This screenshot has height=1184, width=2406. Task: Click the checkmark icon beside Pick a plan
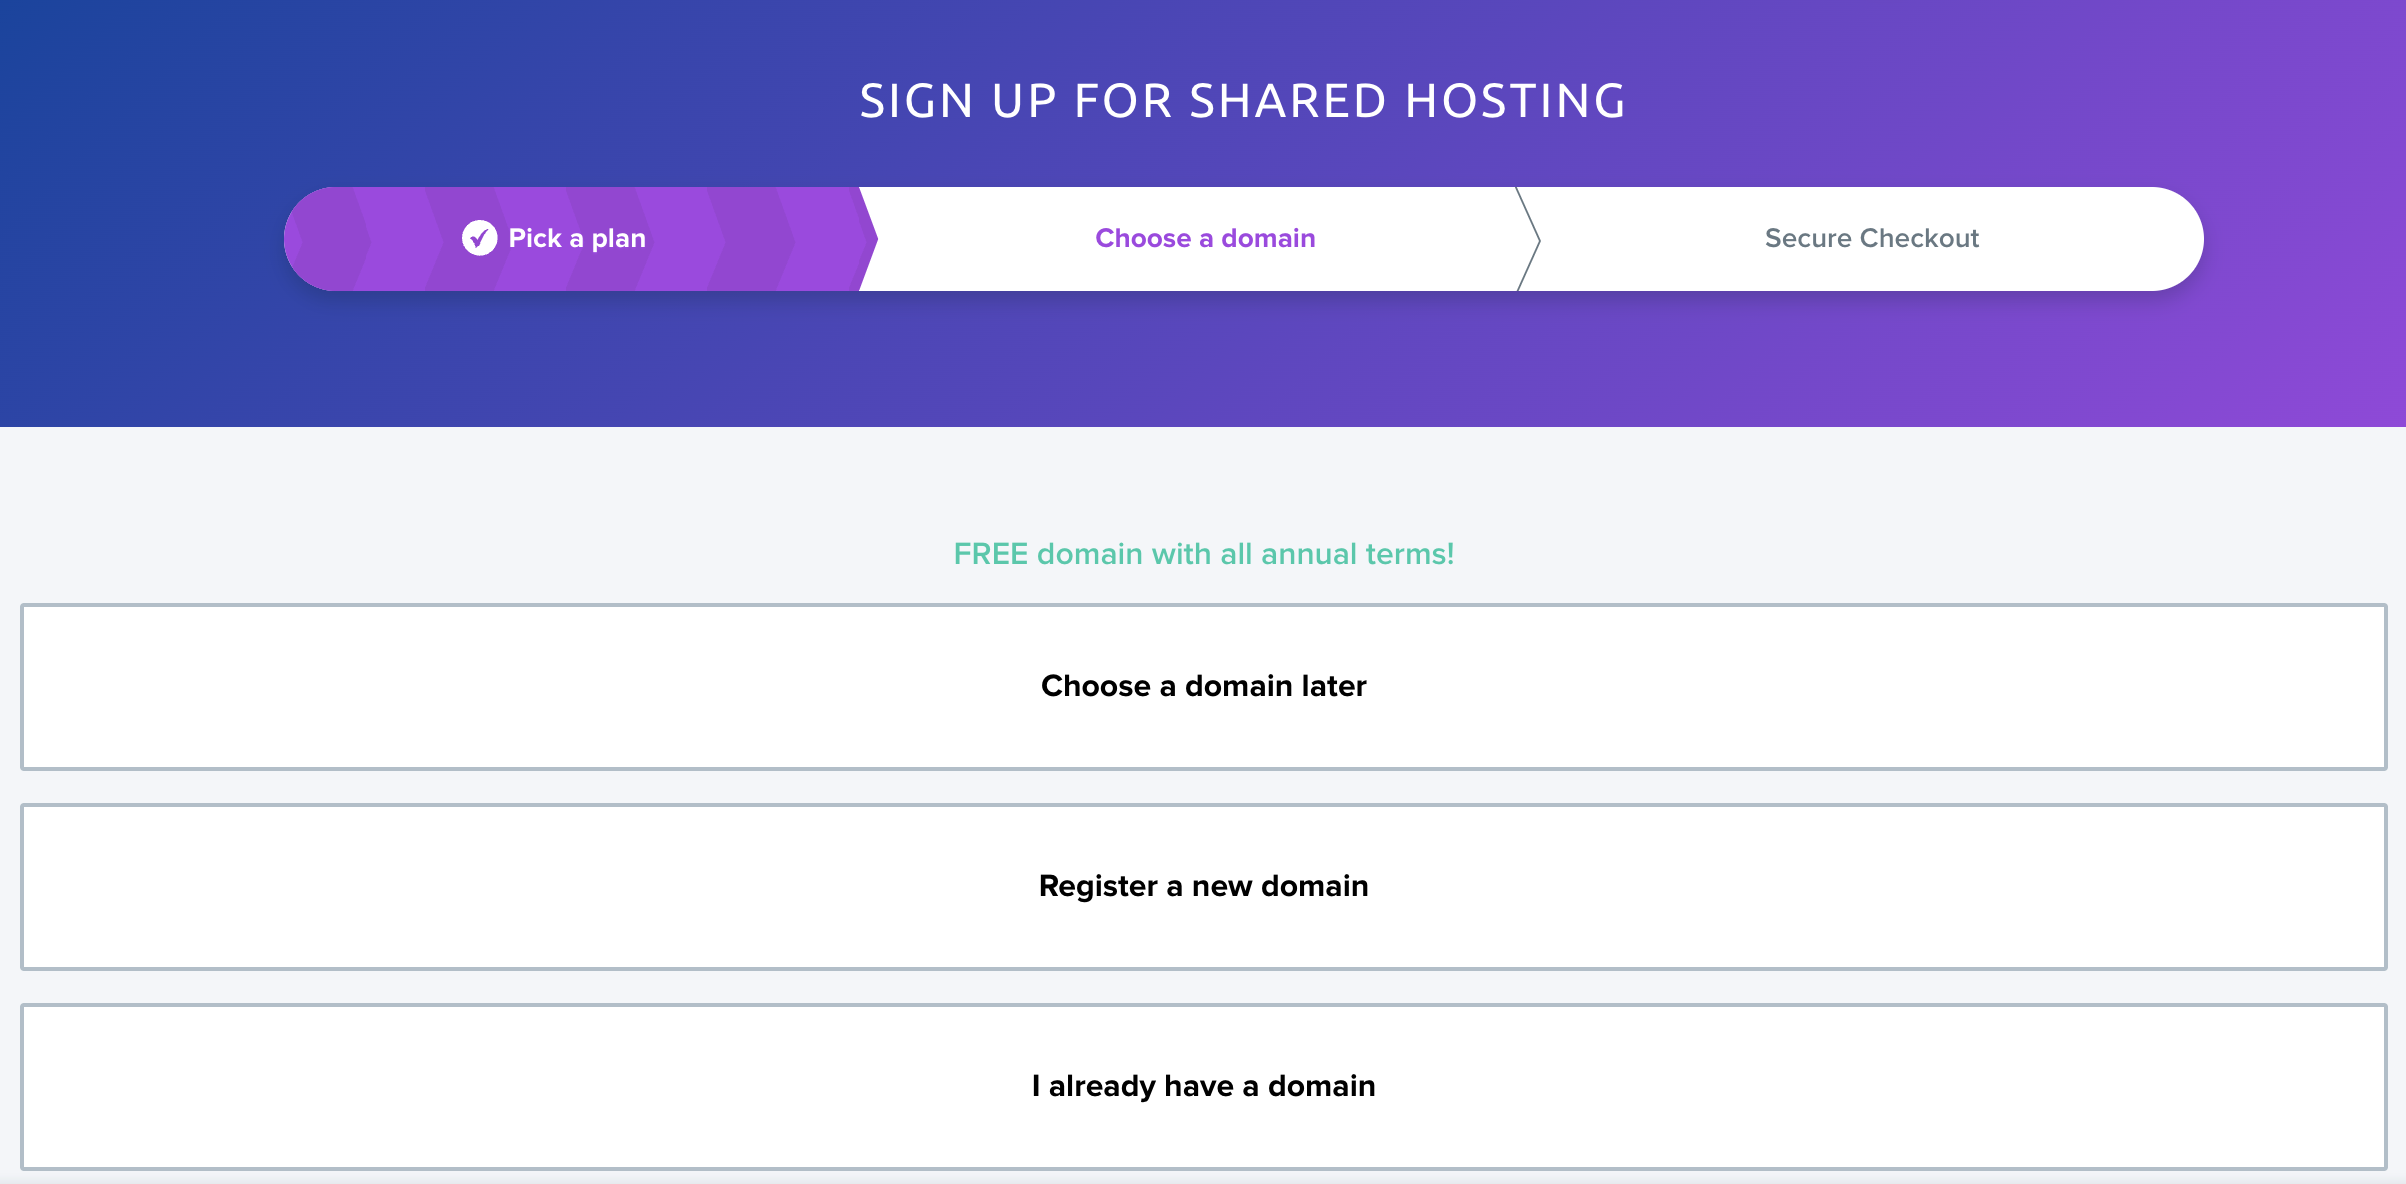coord(479,238)
